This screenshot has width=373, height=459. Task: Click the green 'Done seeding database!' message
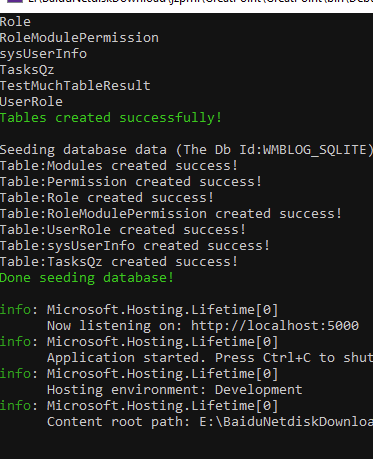pos(87,278)
